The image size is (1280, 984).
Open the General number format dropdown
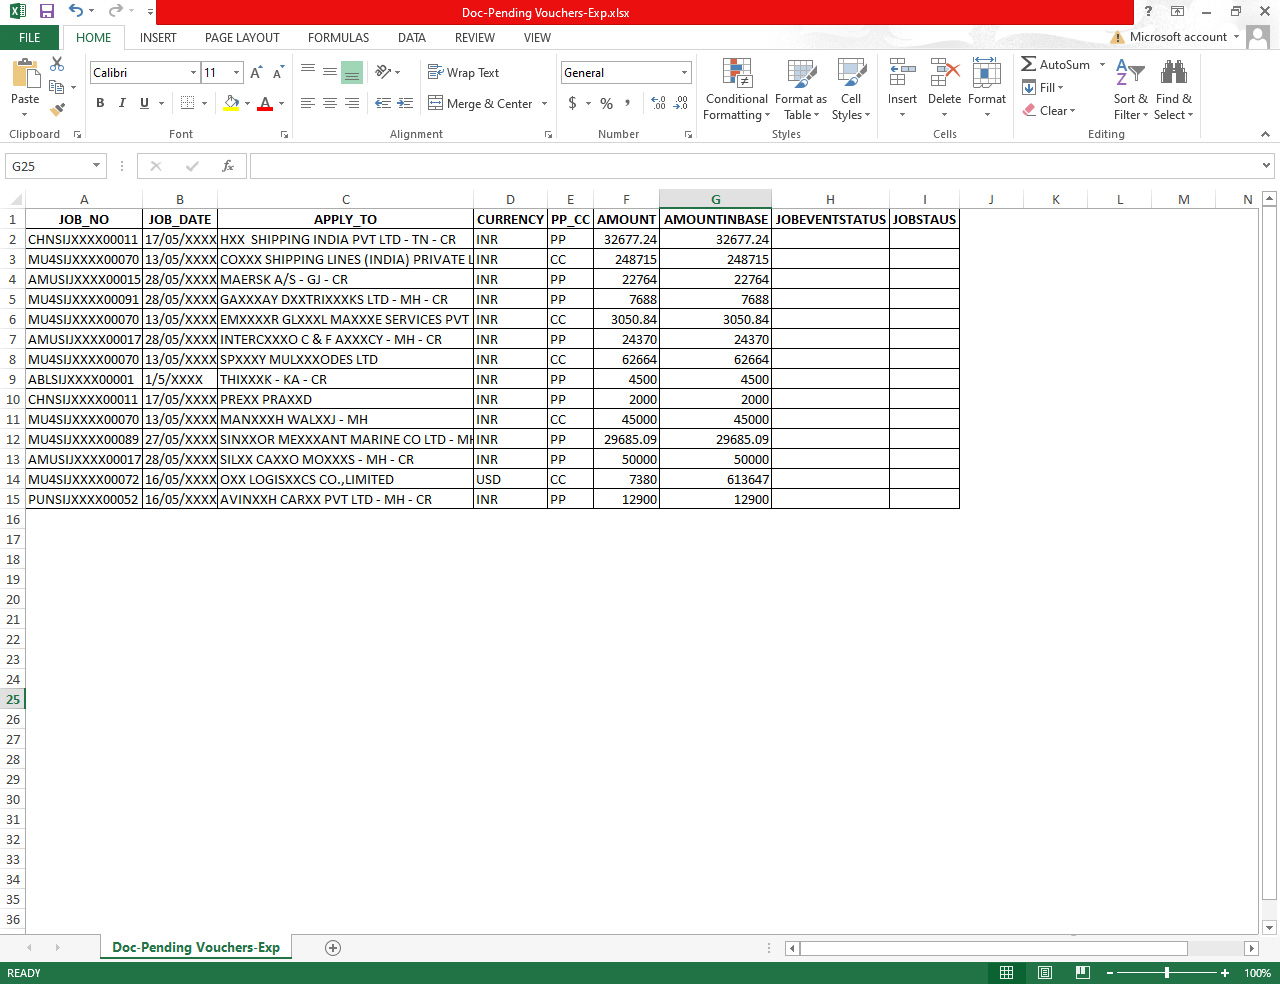(685, 73)
